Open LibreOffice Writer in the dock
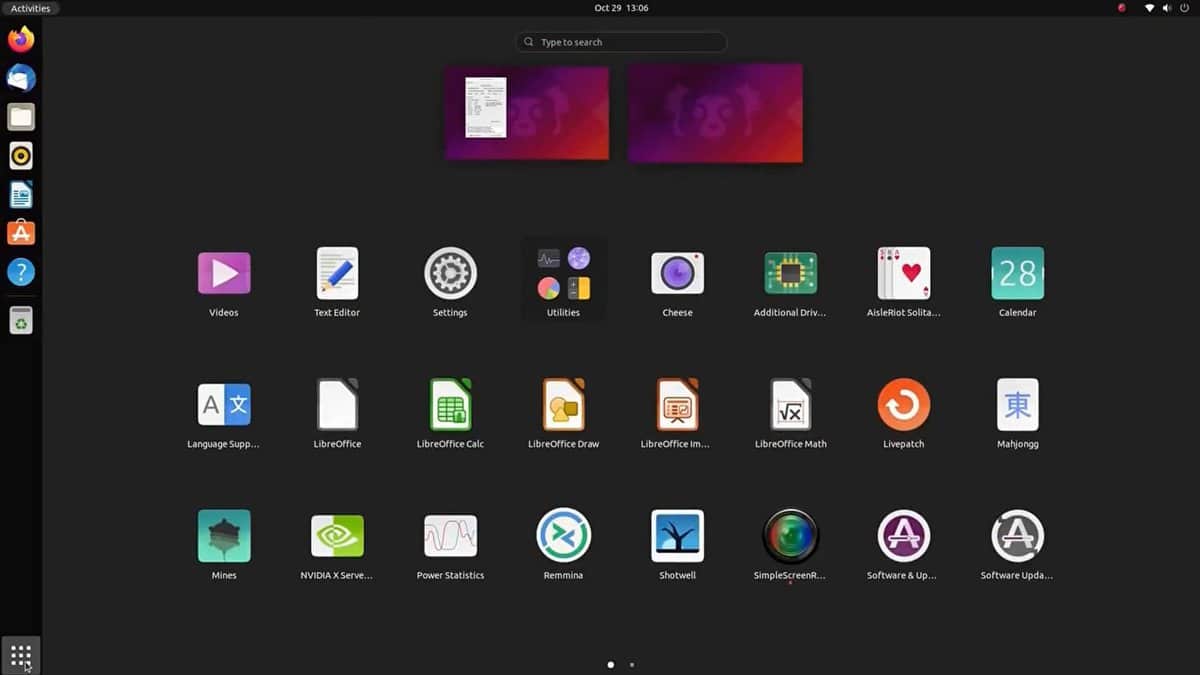The width and height of the screenshot is (1200, 675). [x=21, y=194]
